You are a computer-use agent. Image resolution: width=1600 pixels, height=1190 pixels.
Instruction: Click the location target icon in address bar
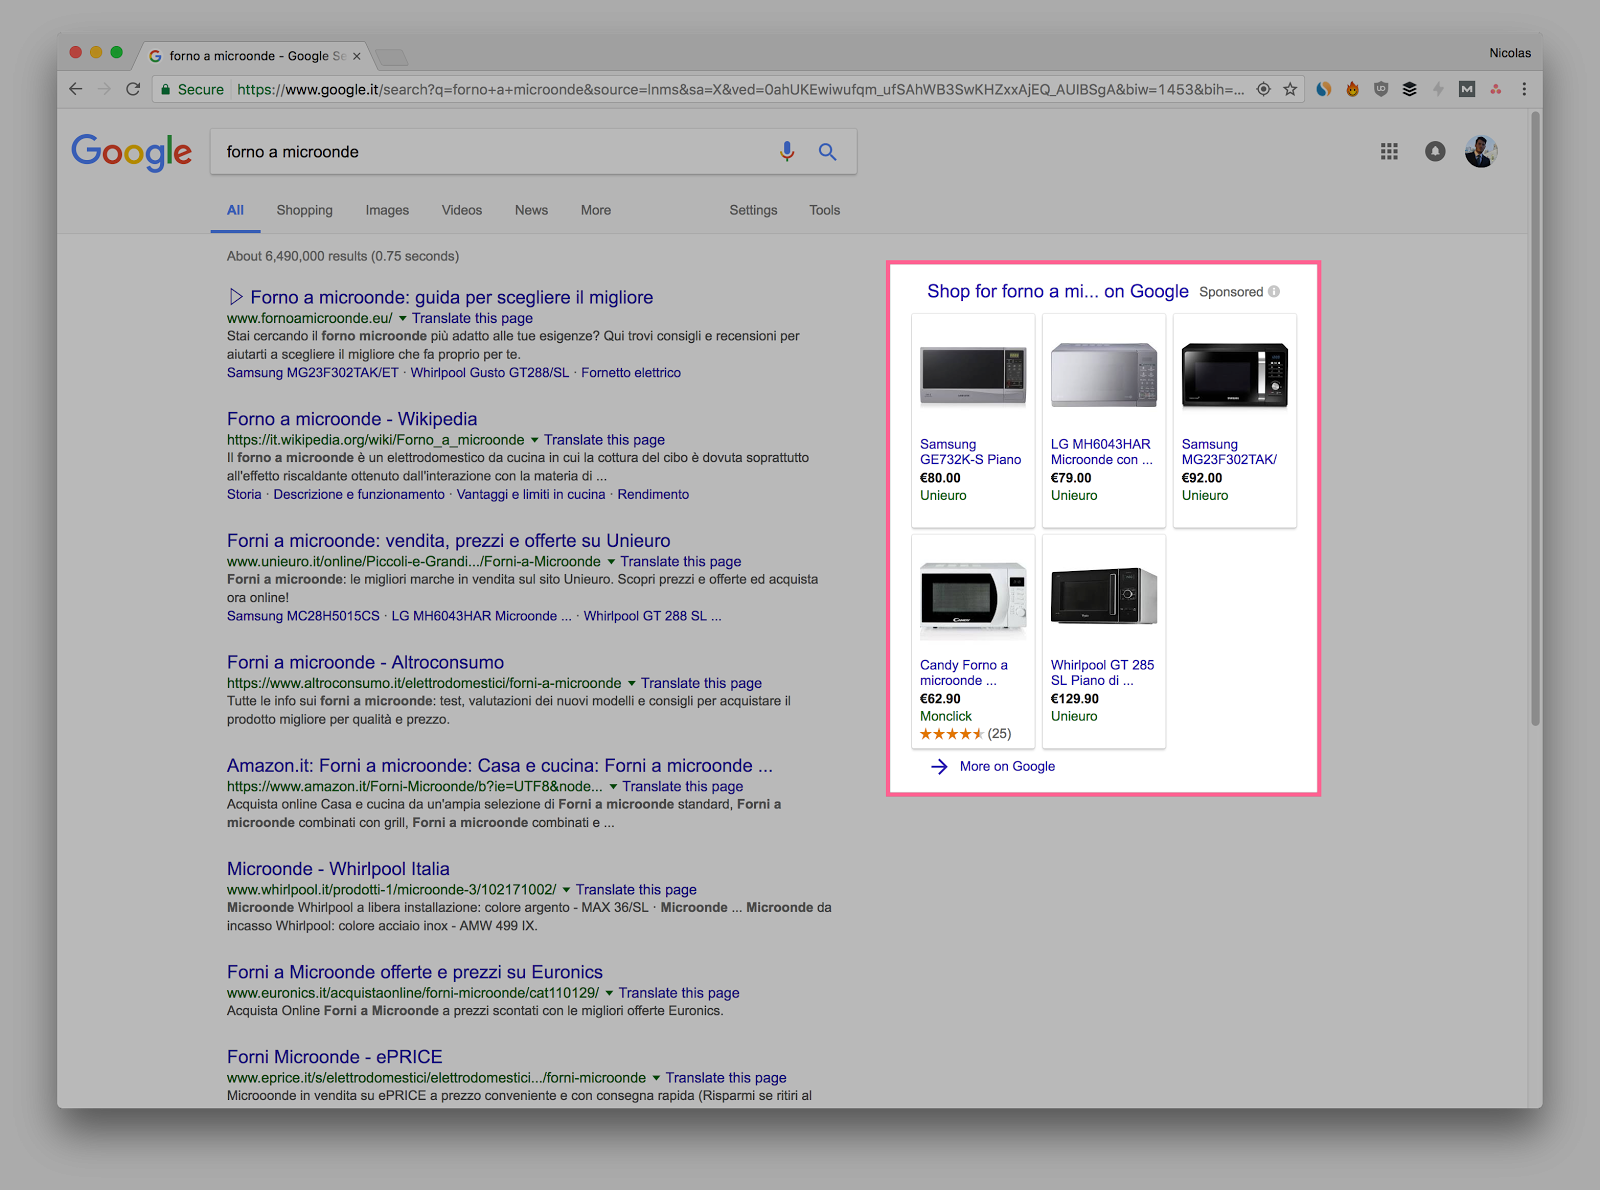tap(1264, 89)
